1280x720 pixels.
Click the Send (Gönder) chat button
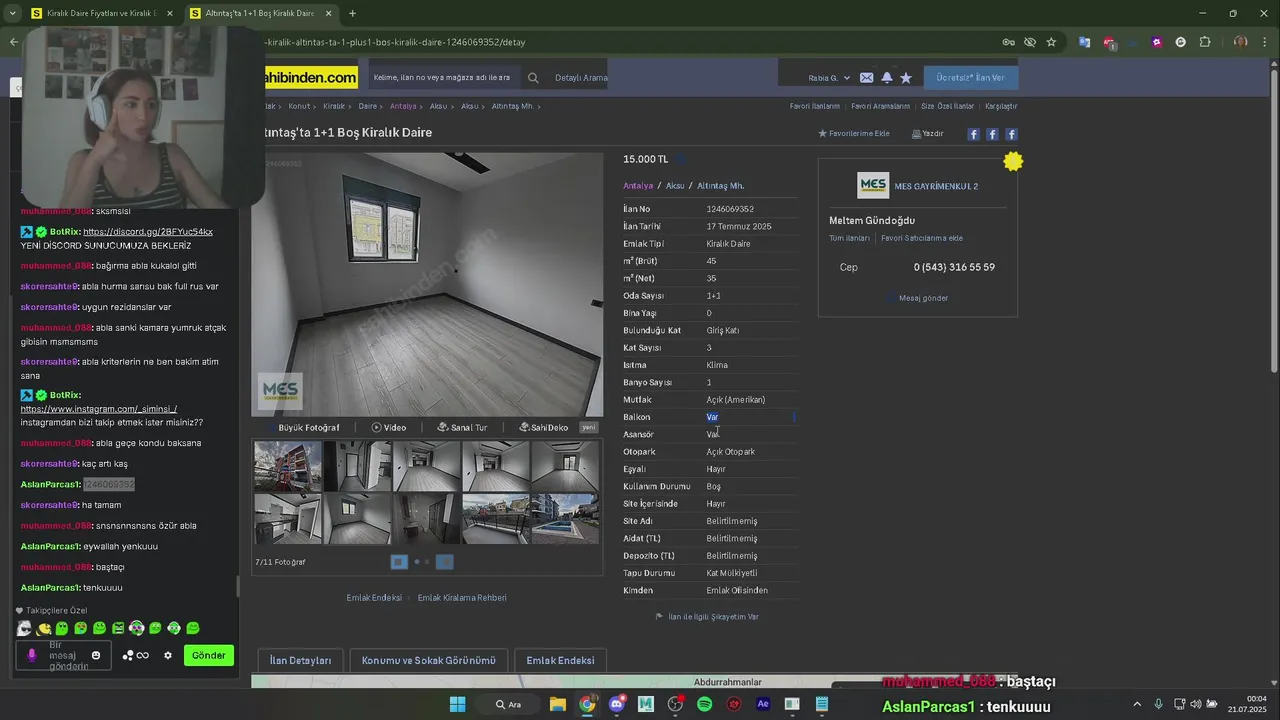(208, 655)
